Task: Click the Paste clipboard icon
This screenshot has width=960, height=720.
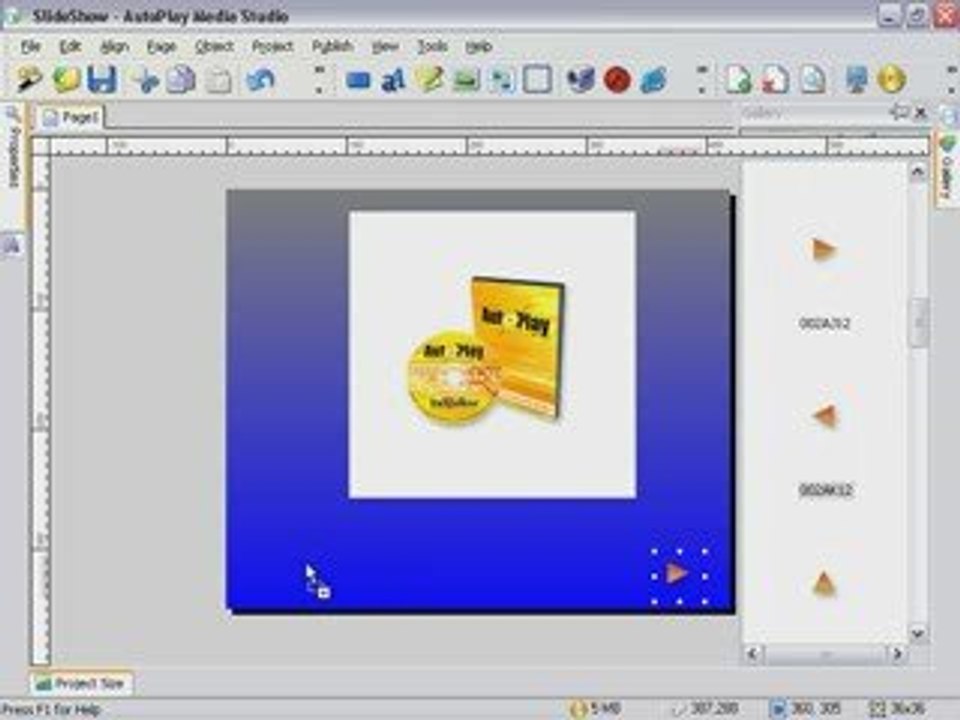Action: click(219, 80)
